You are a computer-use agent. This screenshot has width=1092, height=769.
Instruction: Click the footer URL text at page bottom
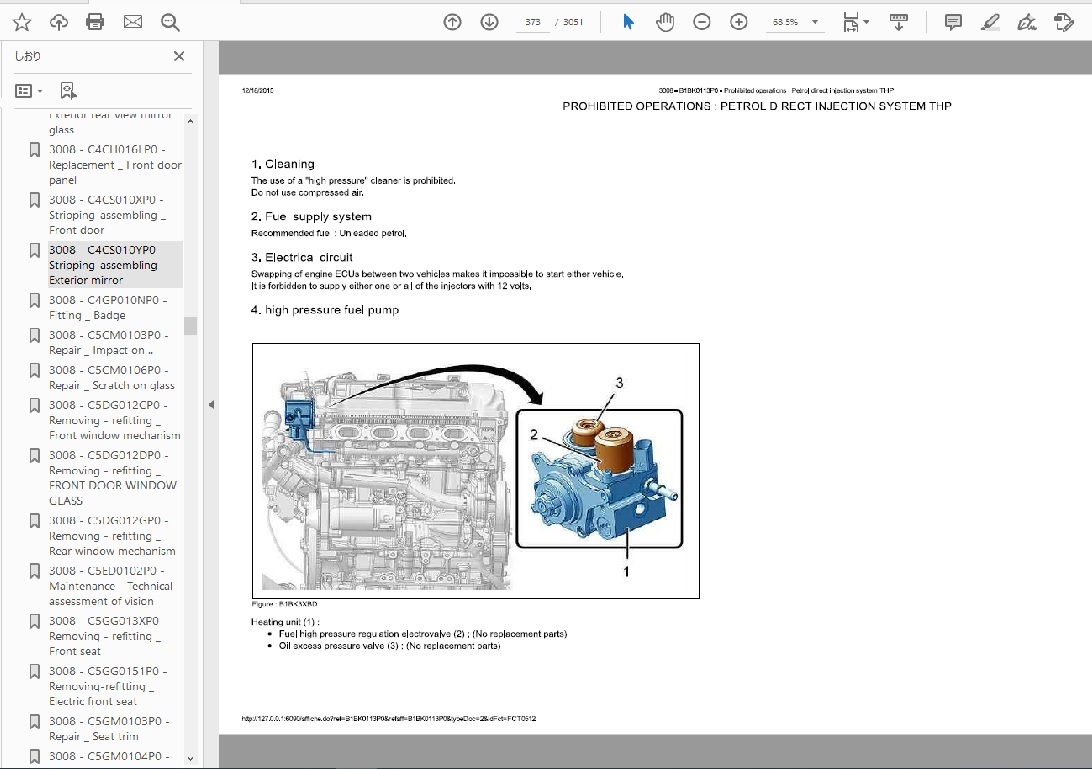coord(389,718)
